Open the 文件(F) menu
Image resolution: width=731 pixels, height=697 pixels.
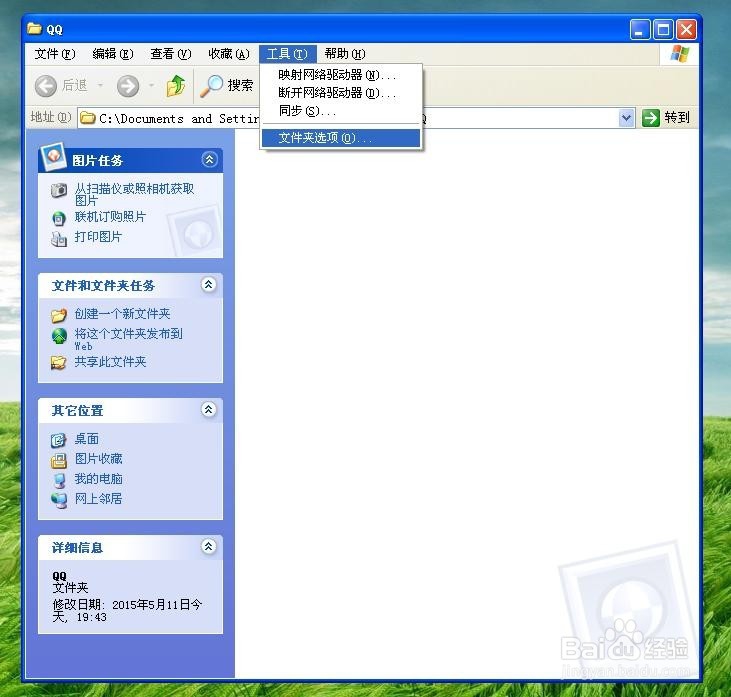(55, 54)
